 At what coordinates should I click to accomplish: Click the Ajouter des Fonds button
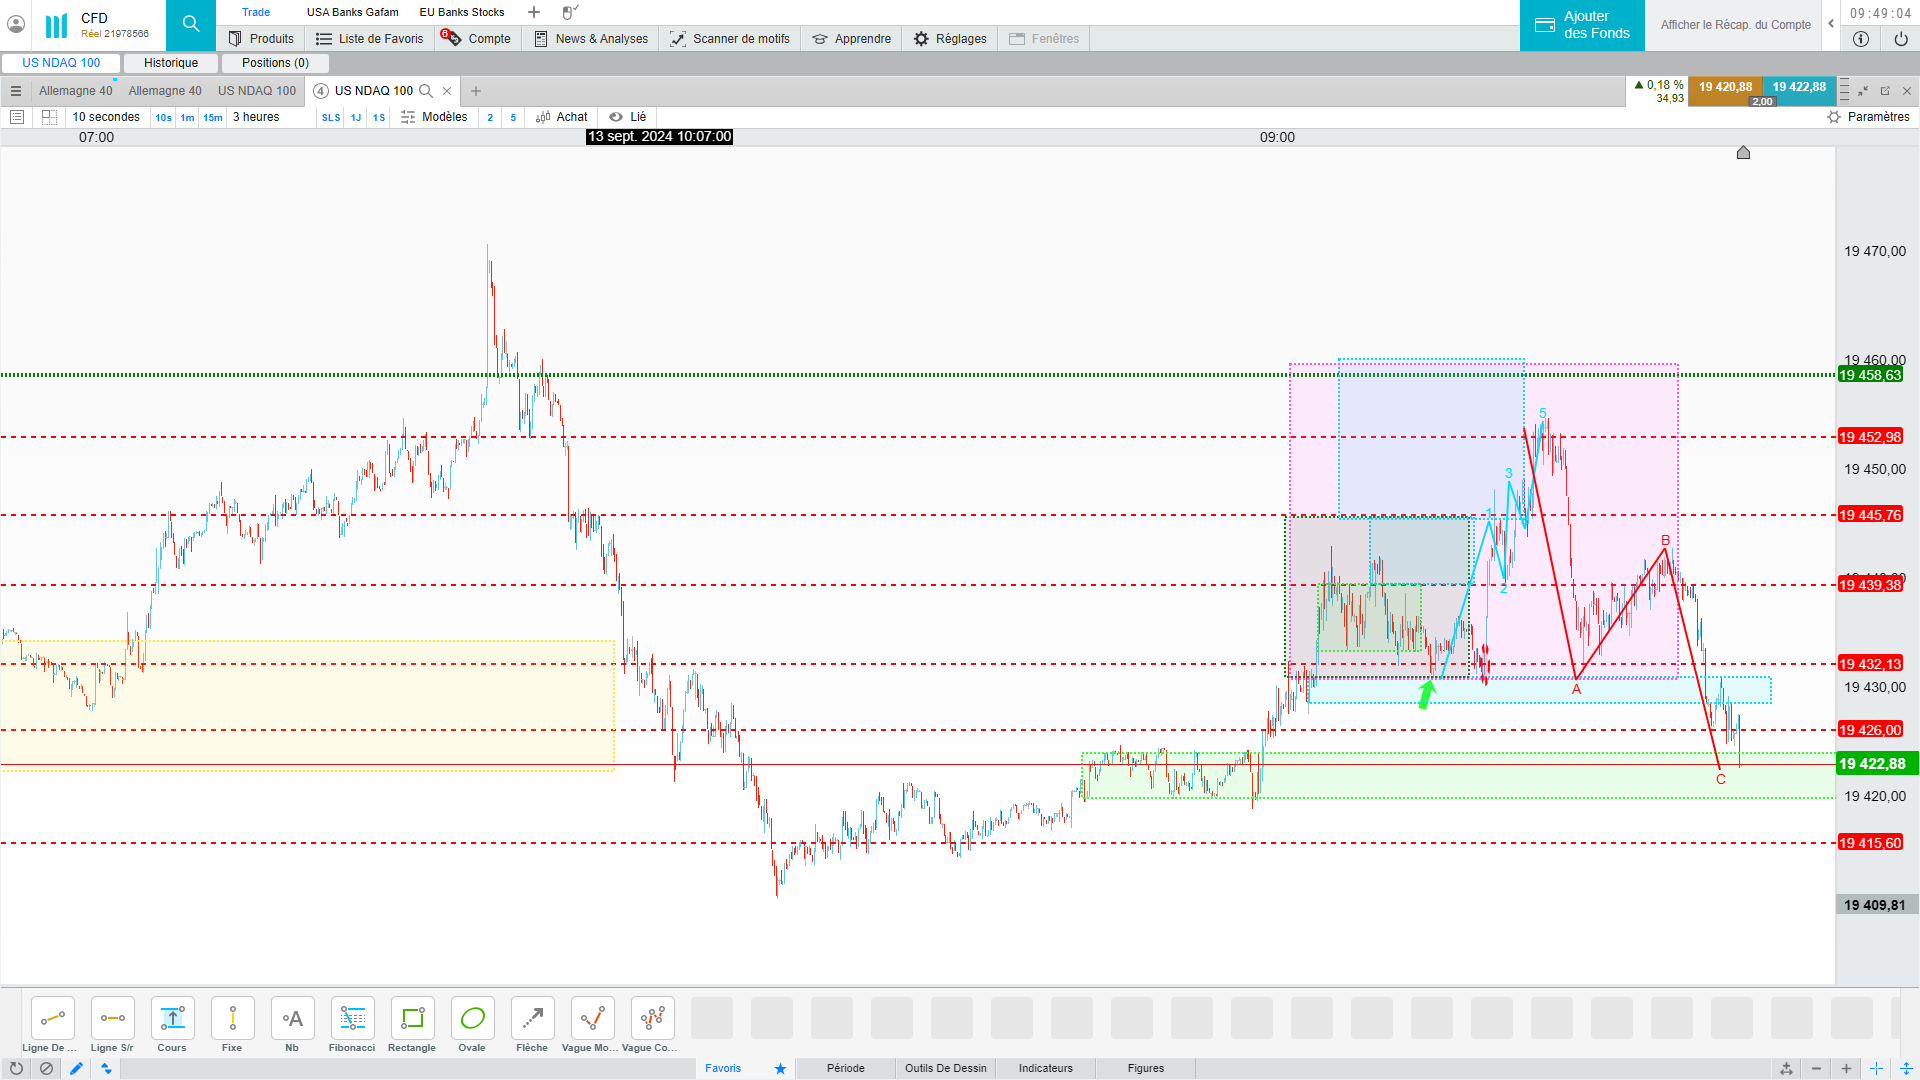1582,25
